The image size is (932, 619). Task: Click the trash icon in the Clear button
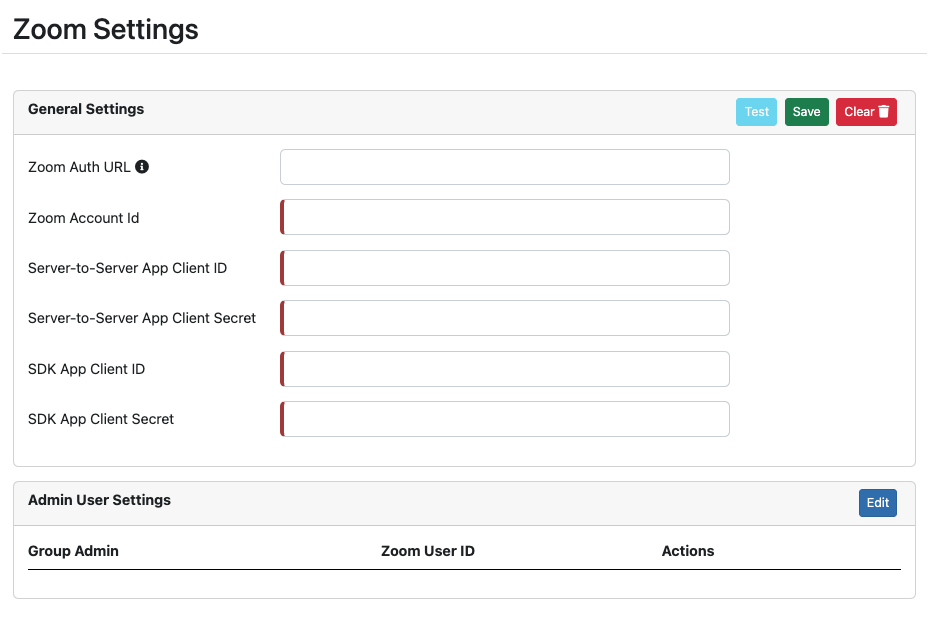[884, 111]
